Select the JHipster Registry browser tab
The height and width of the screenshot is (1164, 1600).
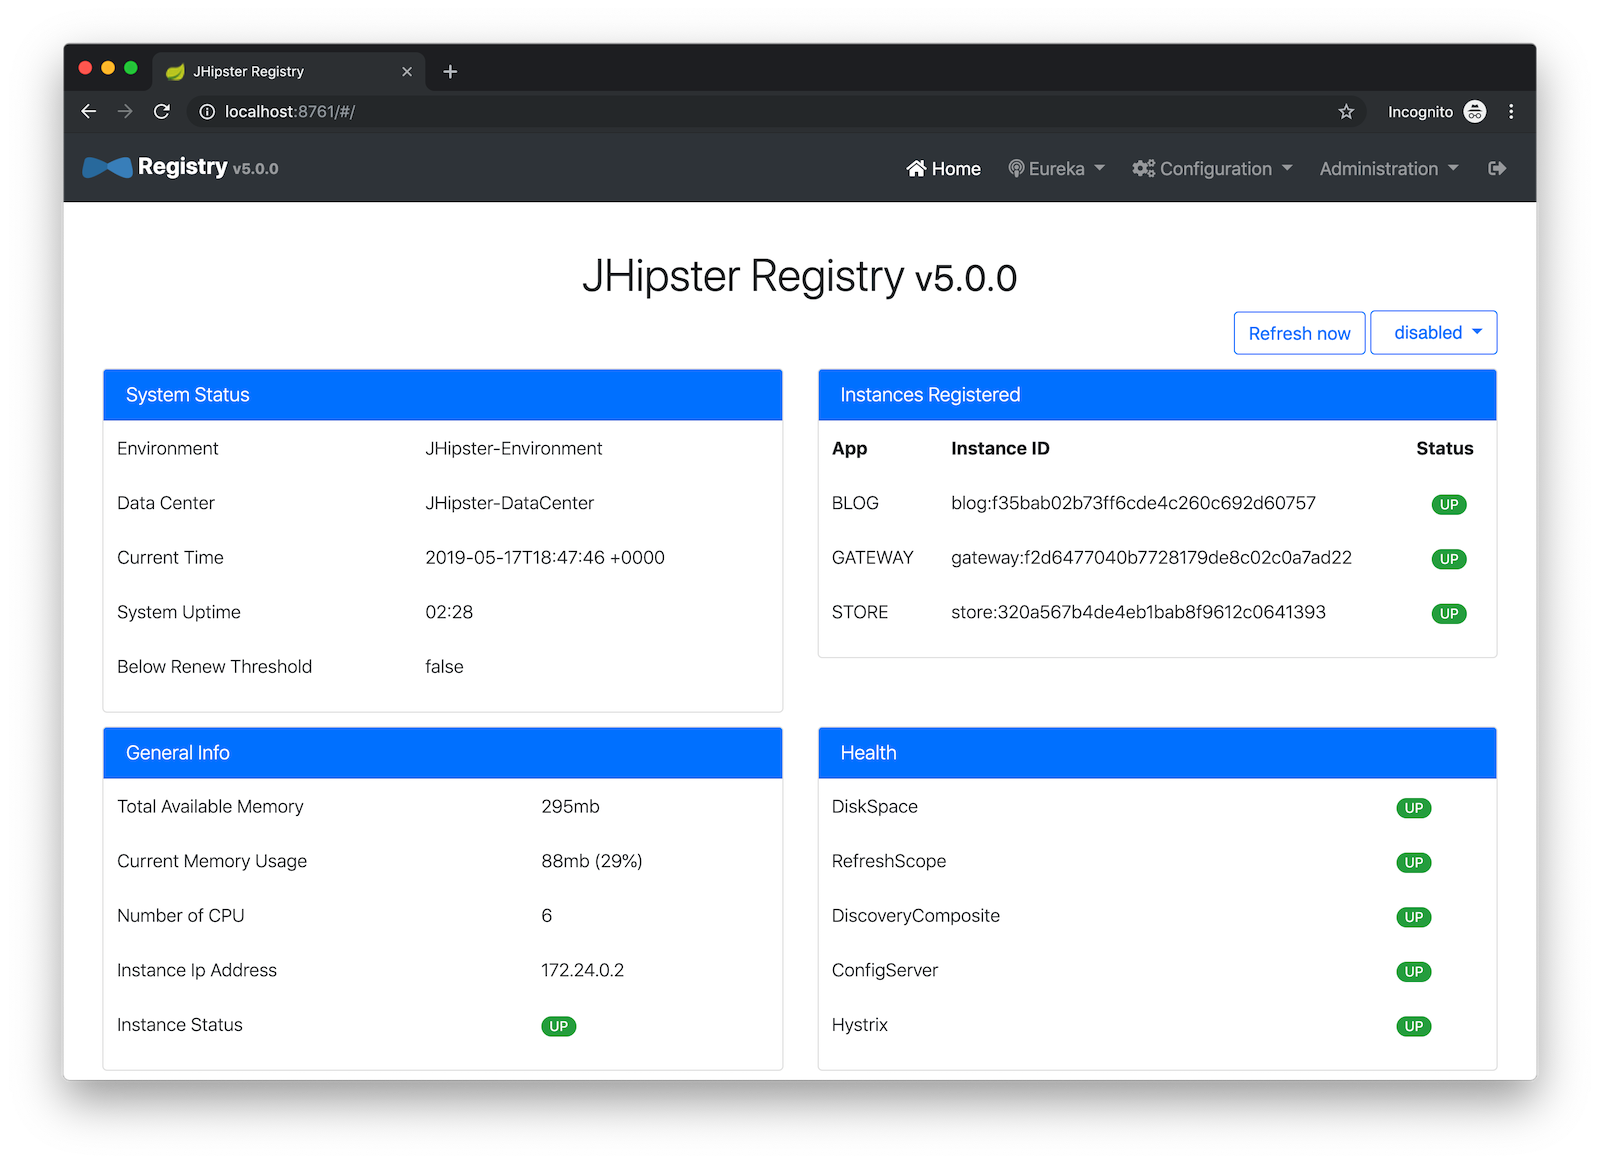point(270,72)
